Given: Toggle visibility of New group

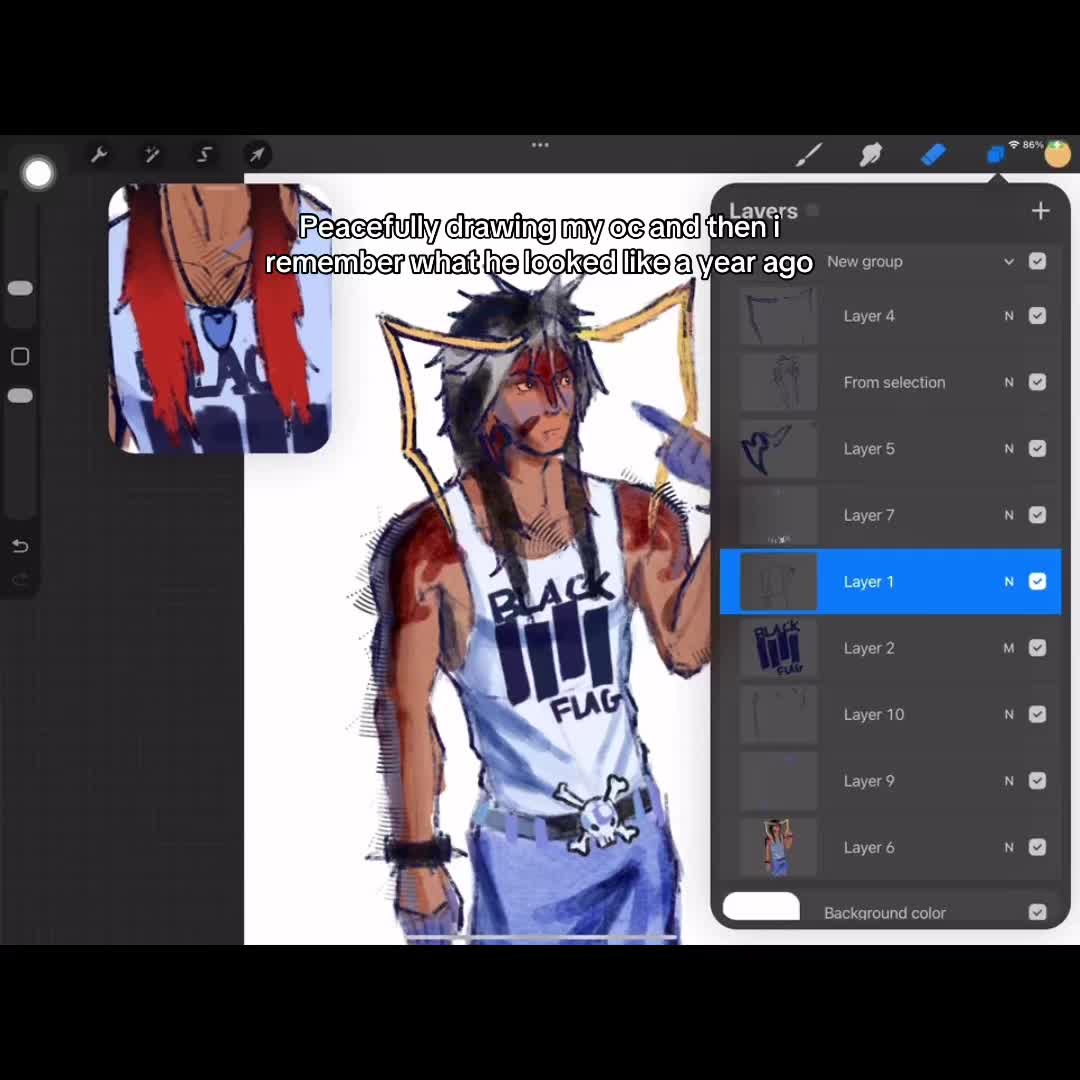Looking at the screenshot, I should (1037, 261).
